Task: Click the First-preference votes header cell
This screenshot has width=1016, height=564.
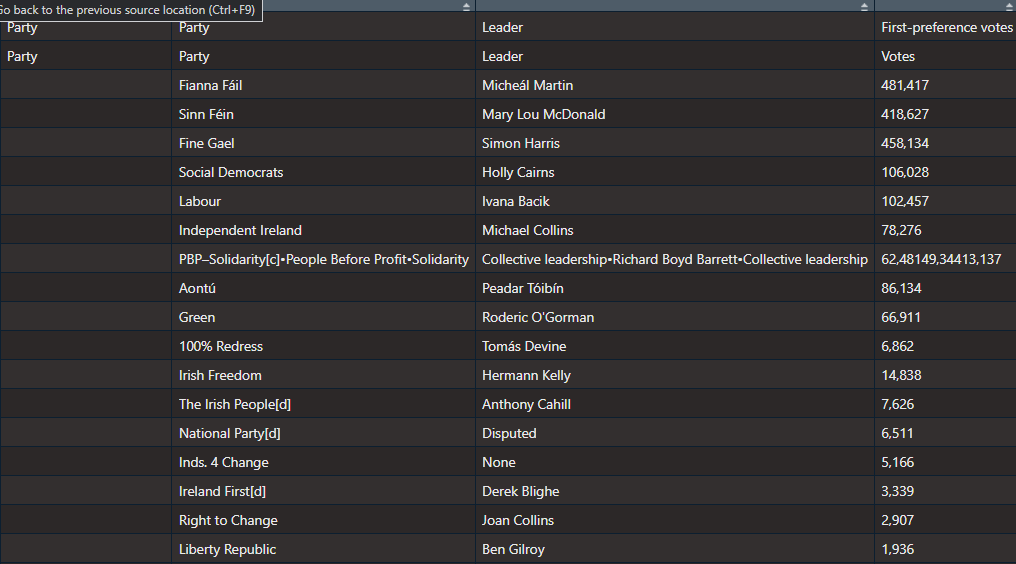Action: [946, 27]
